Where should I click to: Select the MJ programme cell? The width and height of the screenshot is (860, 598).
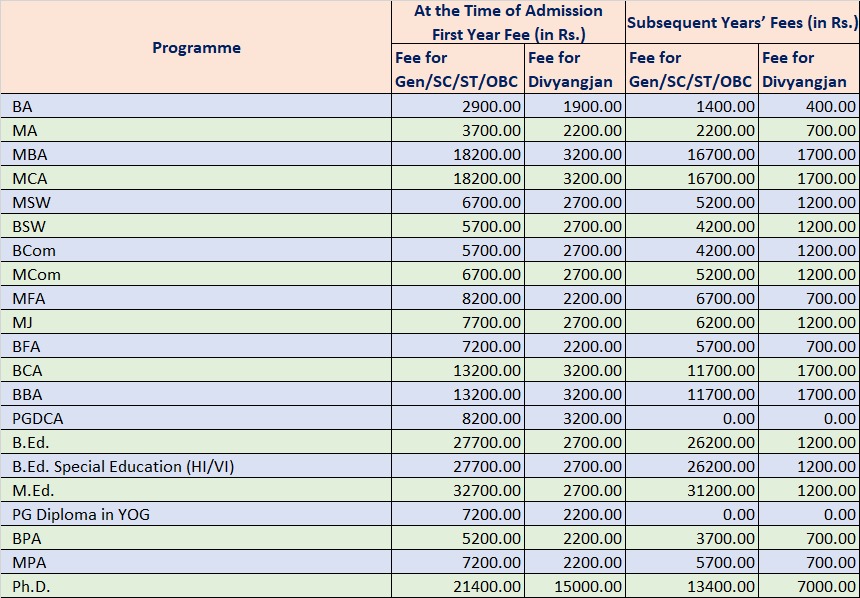(196, 322)
